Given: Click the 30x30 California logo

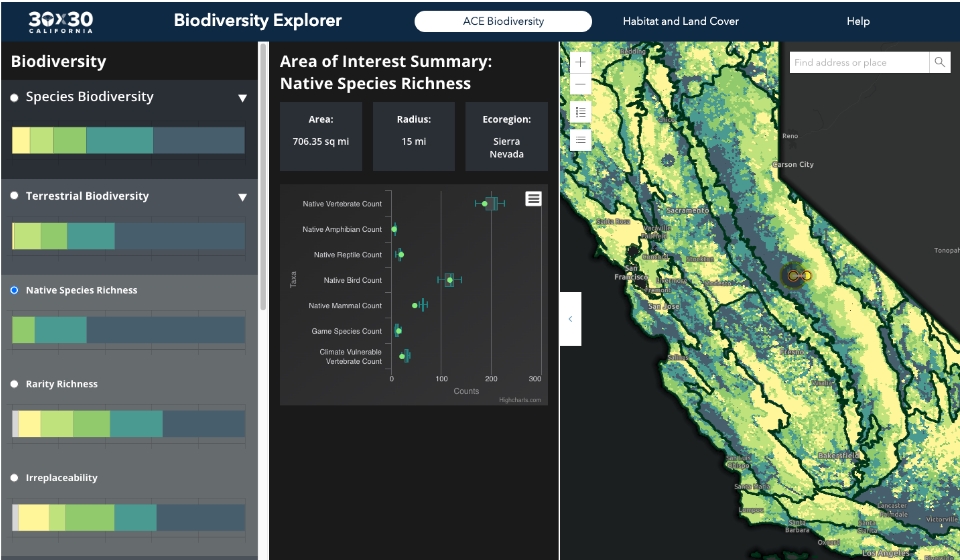Looking at the screenshot, I should (x=61, y=20).
